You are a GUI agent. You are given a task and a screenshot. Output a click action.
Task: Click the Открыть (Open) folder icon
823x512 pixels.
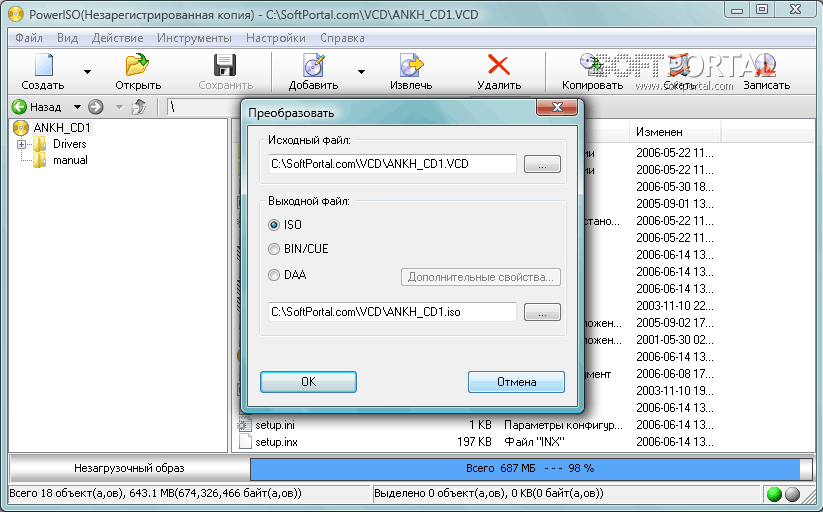[x=138, y=66]
